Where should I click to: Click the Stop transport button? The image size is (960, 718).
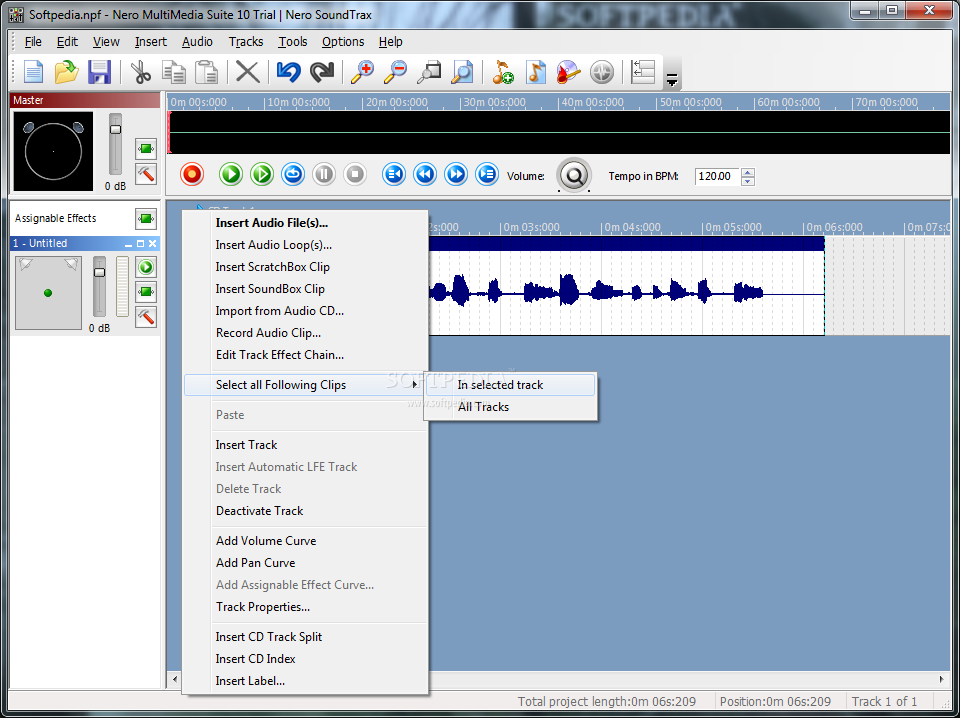click(x=355, y=175)
